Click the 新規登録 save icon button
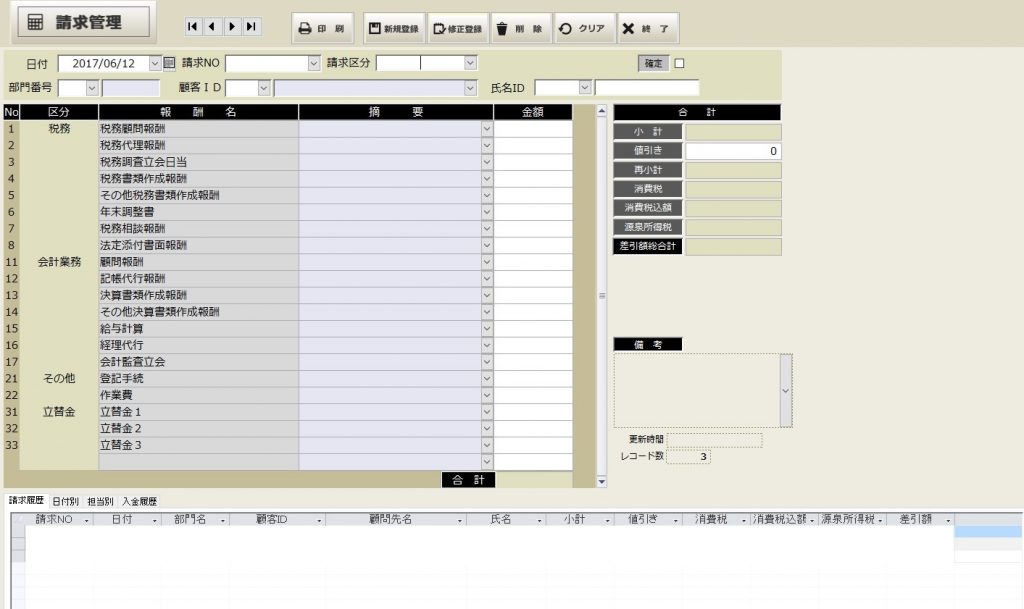 [x=393, y=29]
